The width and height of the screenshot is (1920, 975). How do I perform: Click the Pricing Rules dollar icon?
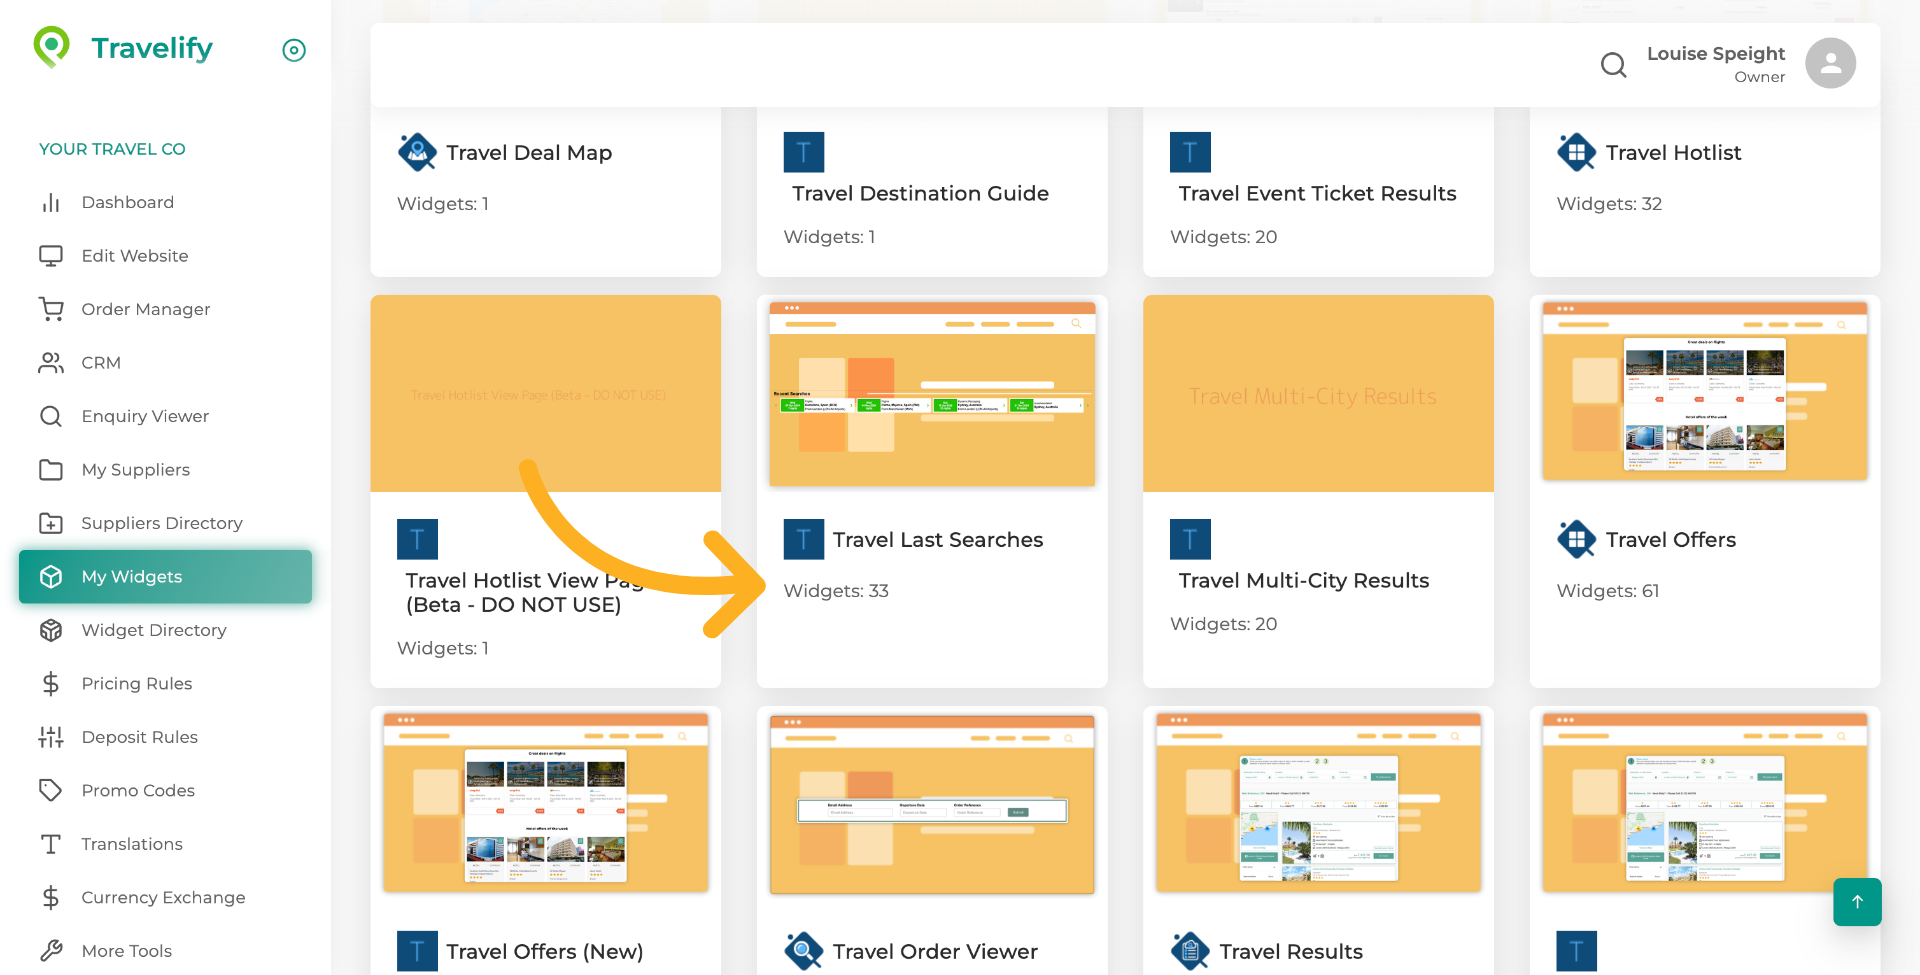[51, 684]
